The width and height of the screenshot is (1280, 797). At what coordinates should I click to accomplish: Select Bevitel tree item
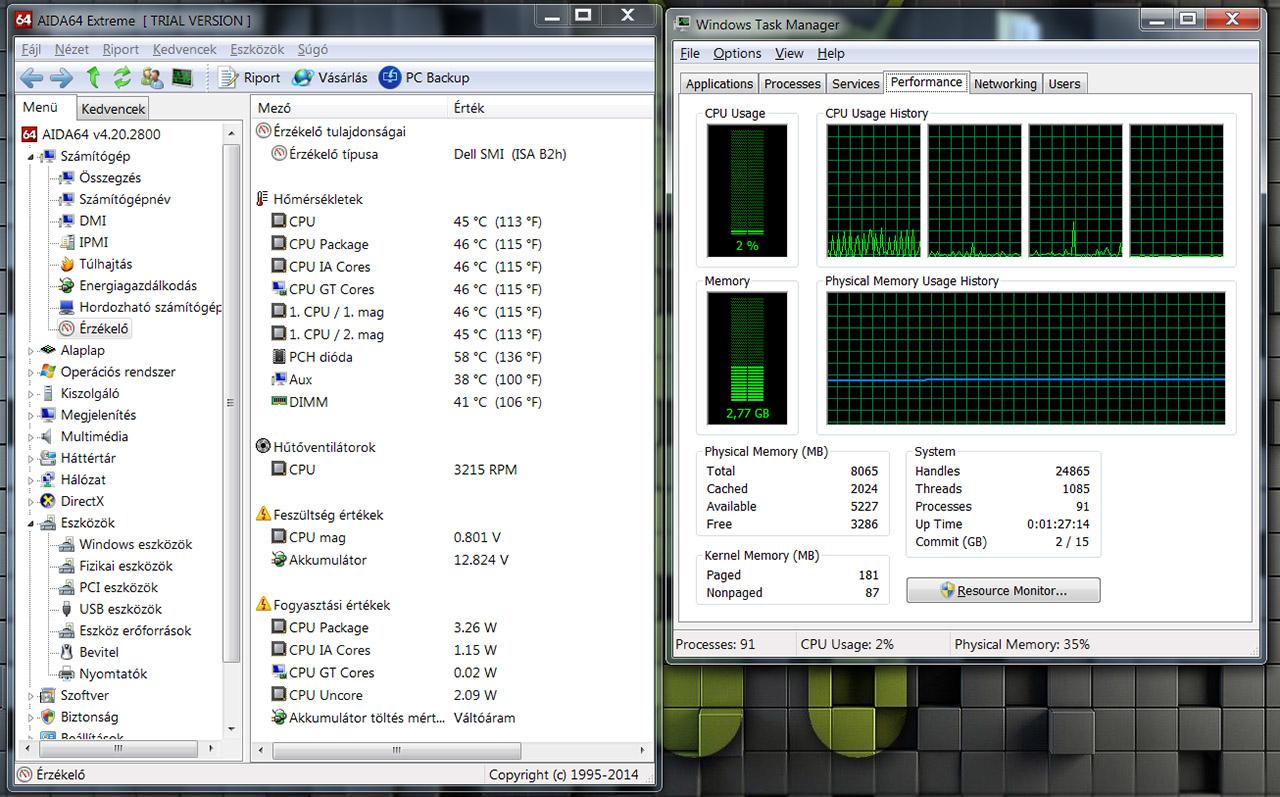click(99, 652)
